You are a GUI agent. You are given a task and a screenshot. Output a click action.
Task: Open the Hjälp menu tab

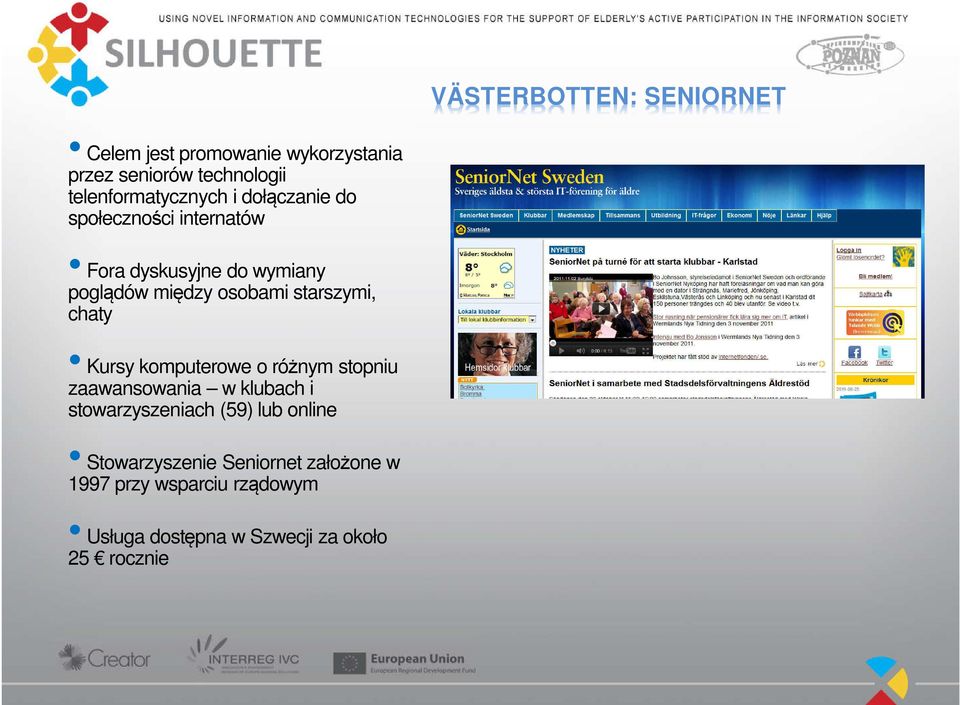(x=824, y=215)
